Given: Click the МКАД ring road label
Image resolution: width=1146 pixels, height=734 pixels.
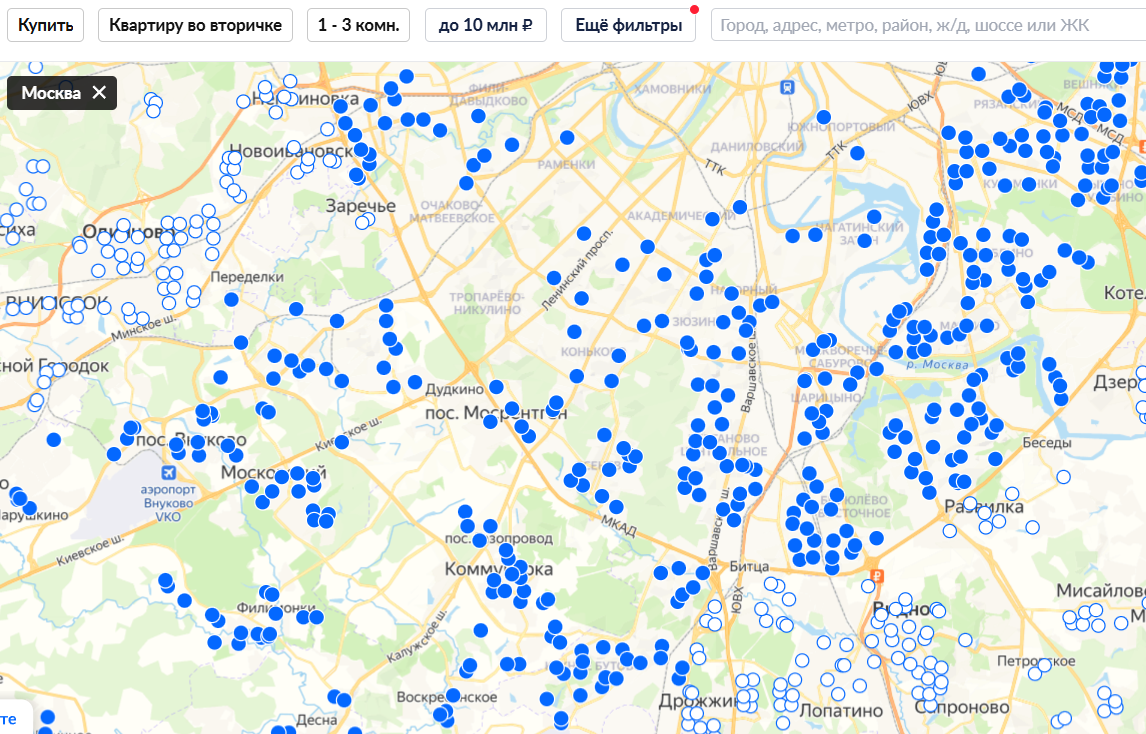Looking at the screenshot, I should [x=618, y=524].
